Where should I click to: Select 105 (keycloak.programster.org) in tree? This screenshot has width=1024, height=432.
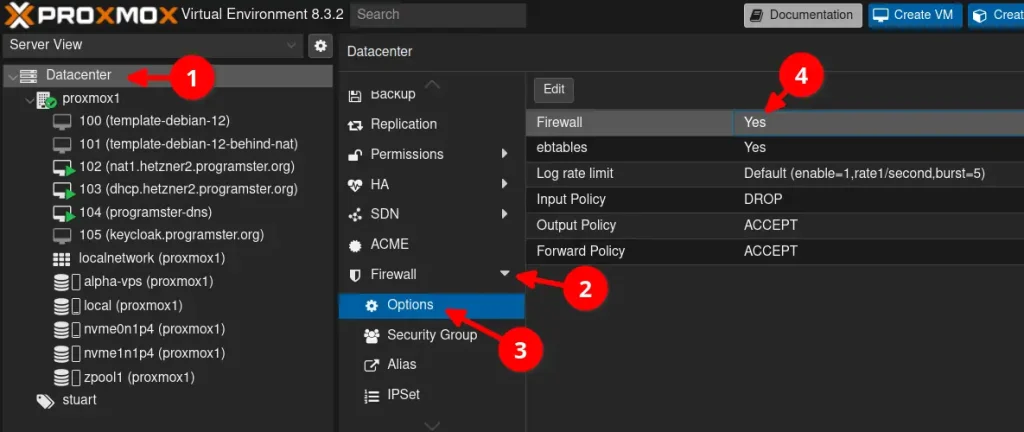coord(171,234)
